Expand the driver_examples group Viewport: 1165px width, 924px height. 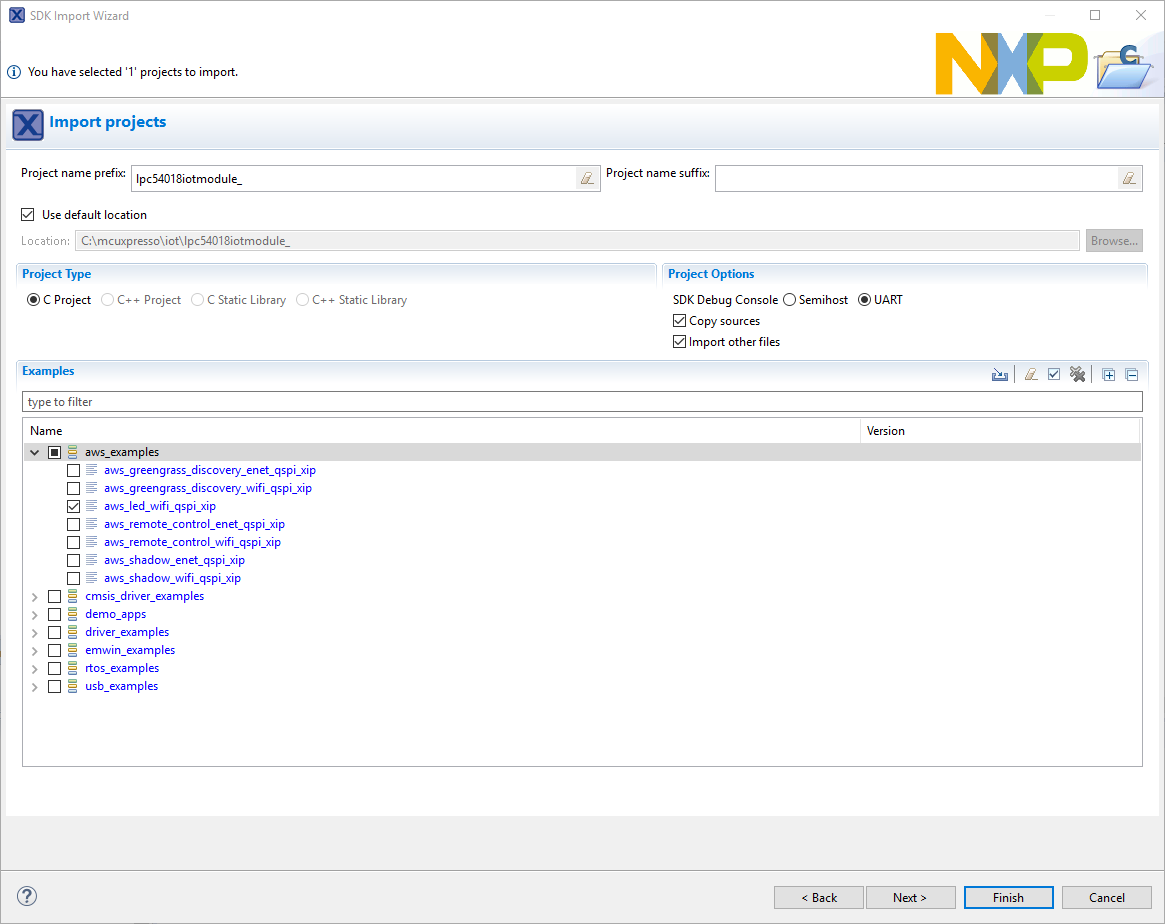[35, 632]
